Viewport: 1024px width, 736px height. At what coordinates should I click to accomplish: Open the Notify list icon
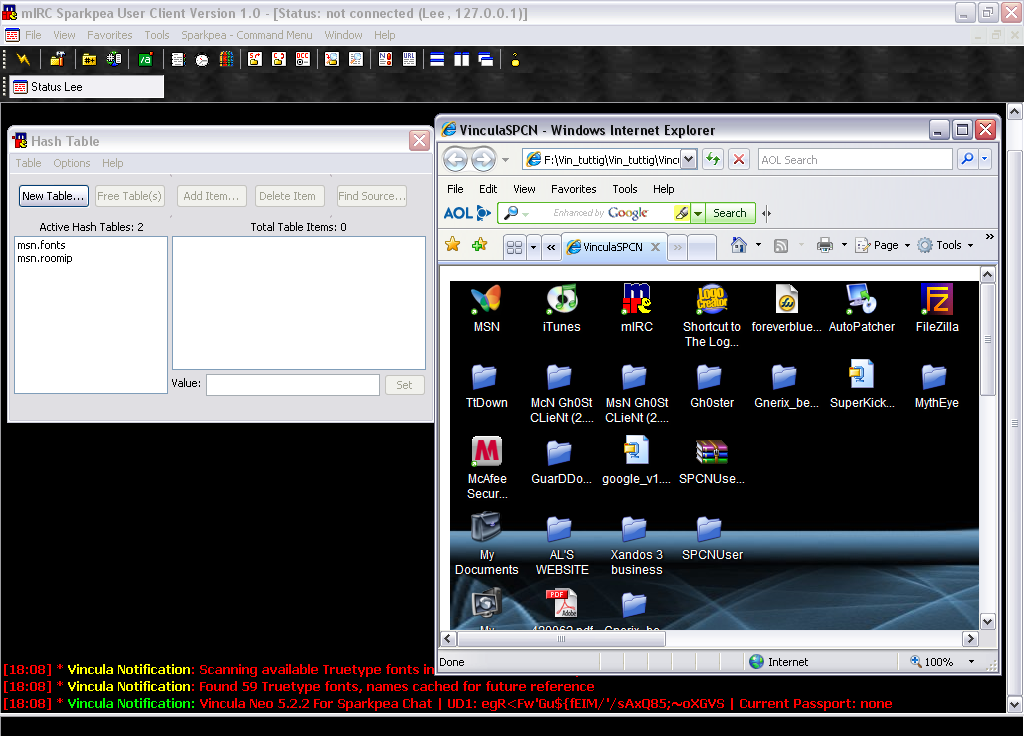[x=385, y=59]
